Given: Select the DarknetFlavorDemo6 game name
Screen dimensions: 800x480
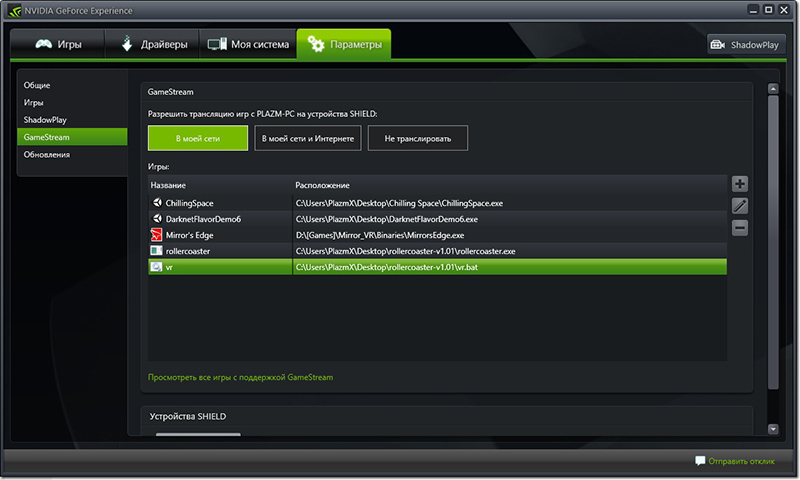Looking at the screenshot, I should click(x=203, y=219).
